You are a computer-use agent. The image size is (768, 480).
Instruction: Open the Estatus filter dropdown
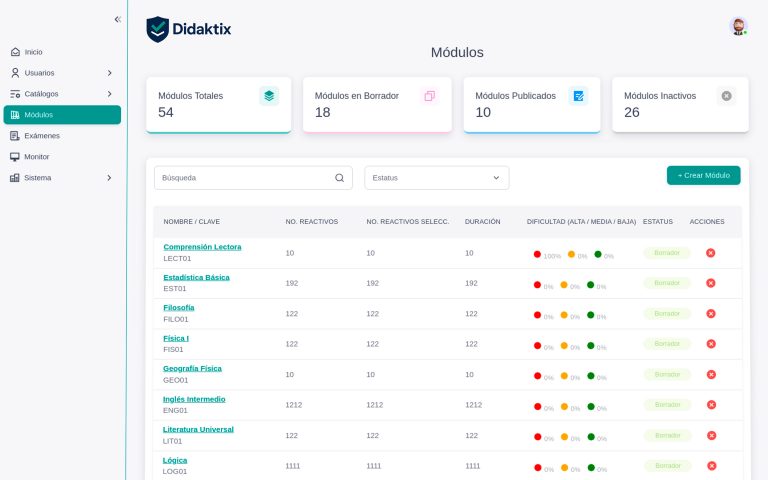(436, 178)
